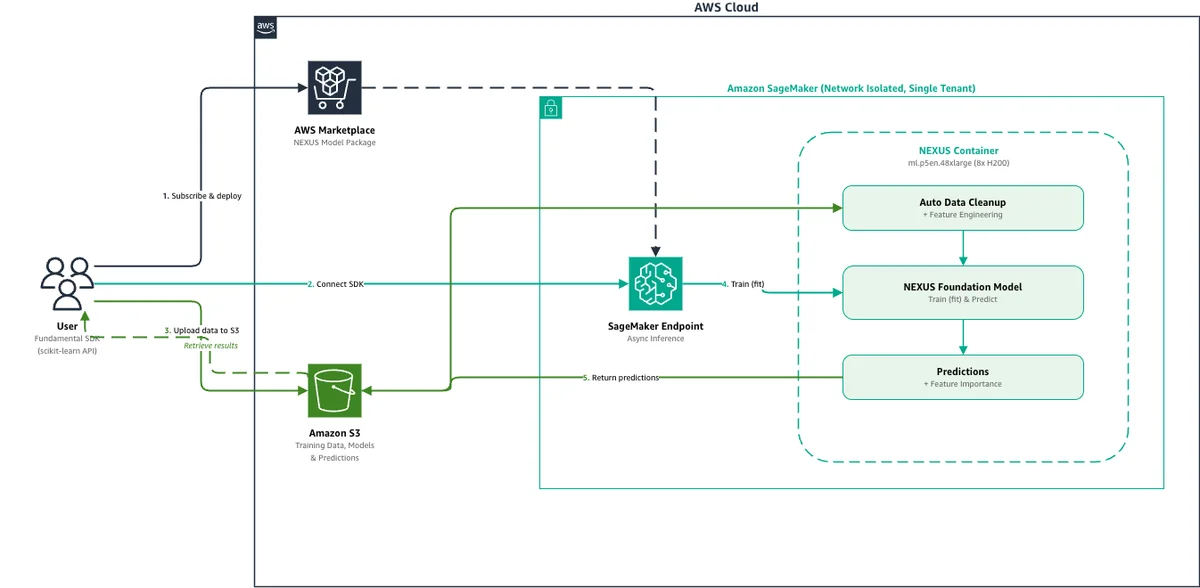Click the 'Async Inference' caption
The height and width of the screenshot is (588, 1200).
point(655,339)
